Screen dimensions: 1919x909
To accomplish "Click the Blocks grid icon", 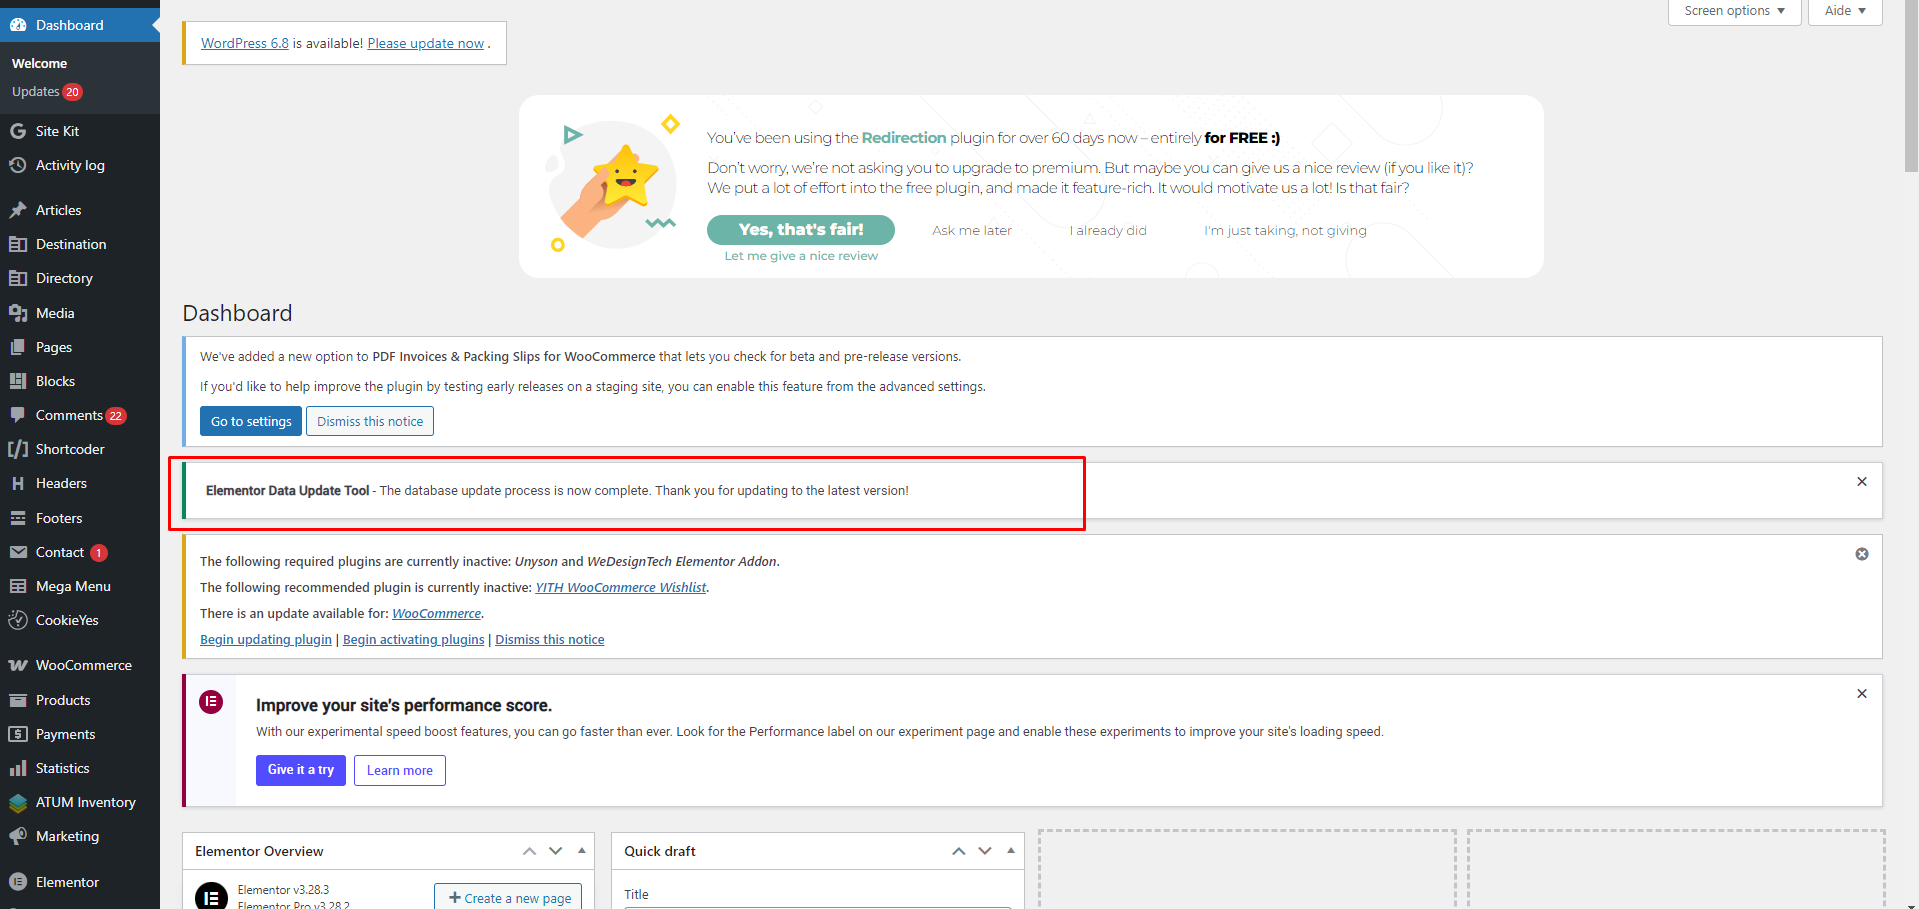I will 18,381.
